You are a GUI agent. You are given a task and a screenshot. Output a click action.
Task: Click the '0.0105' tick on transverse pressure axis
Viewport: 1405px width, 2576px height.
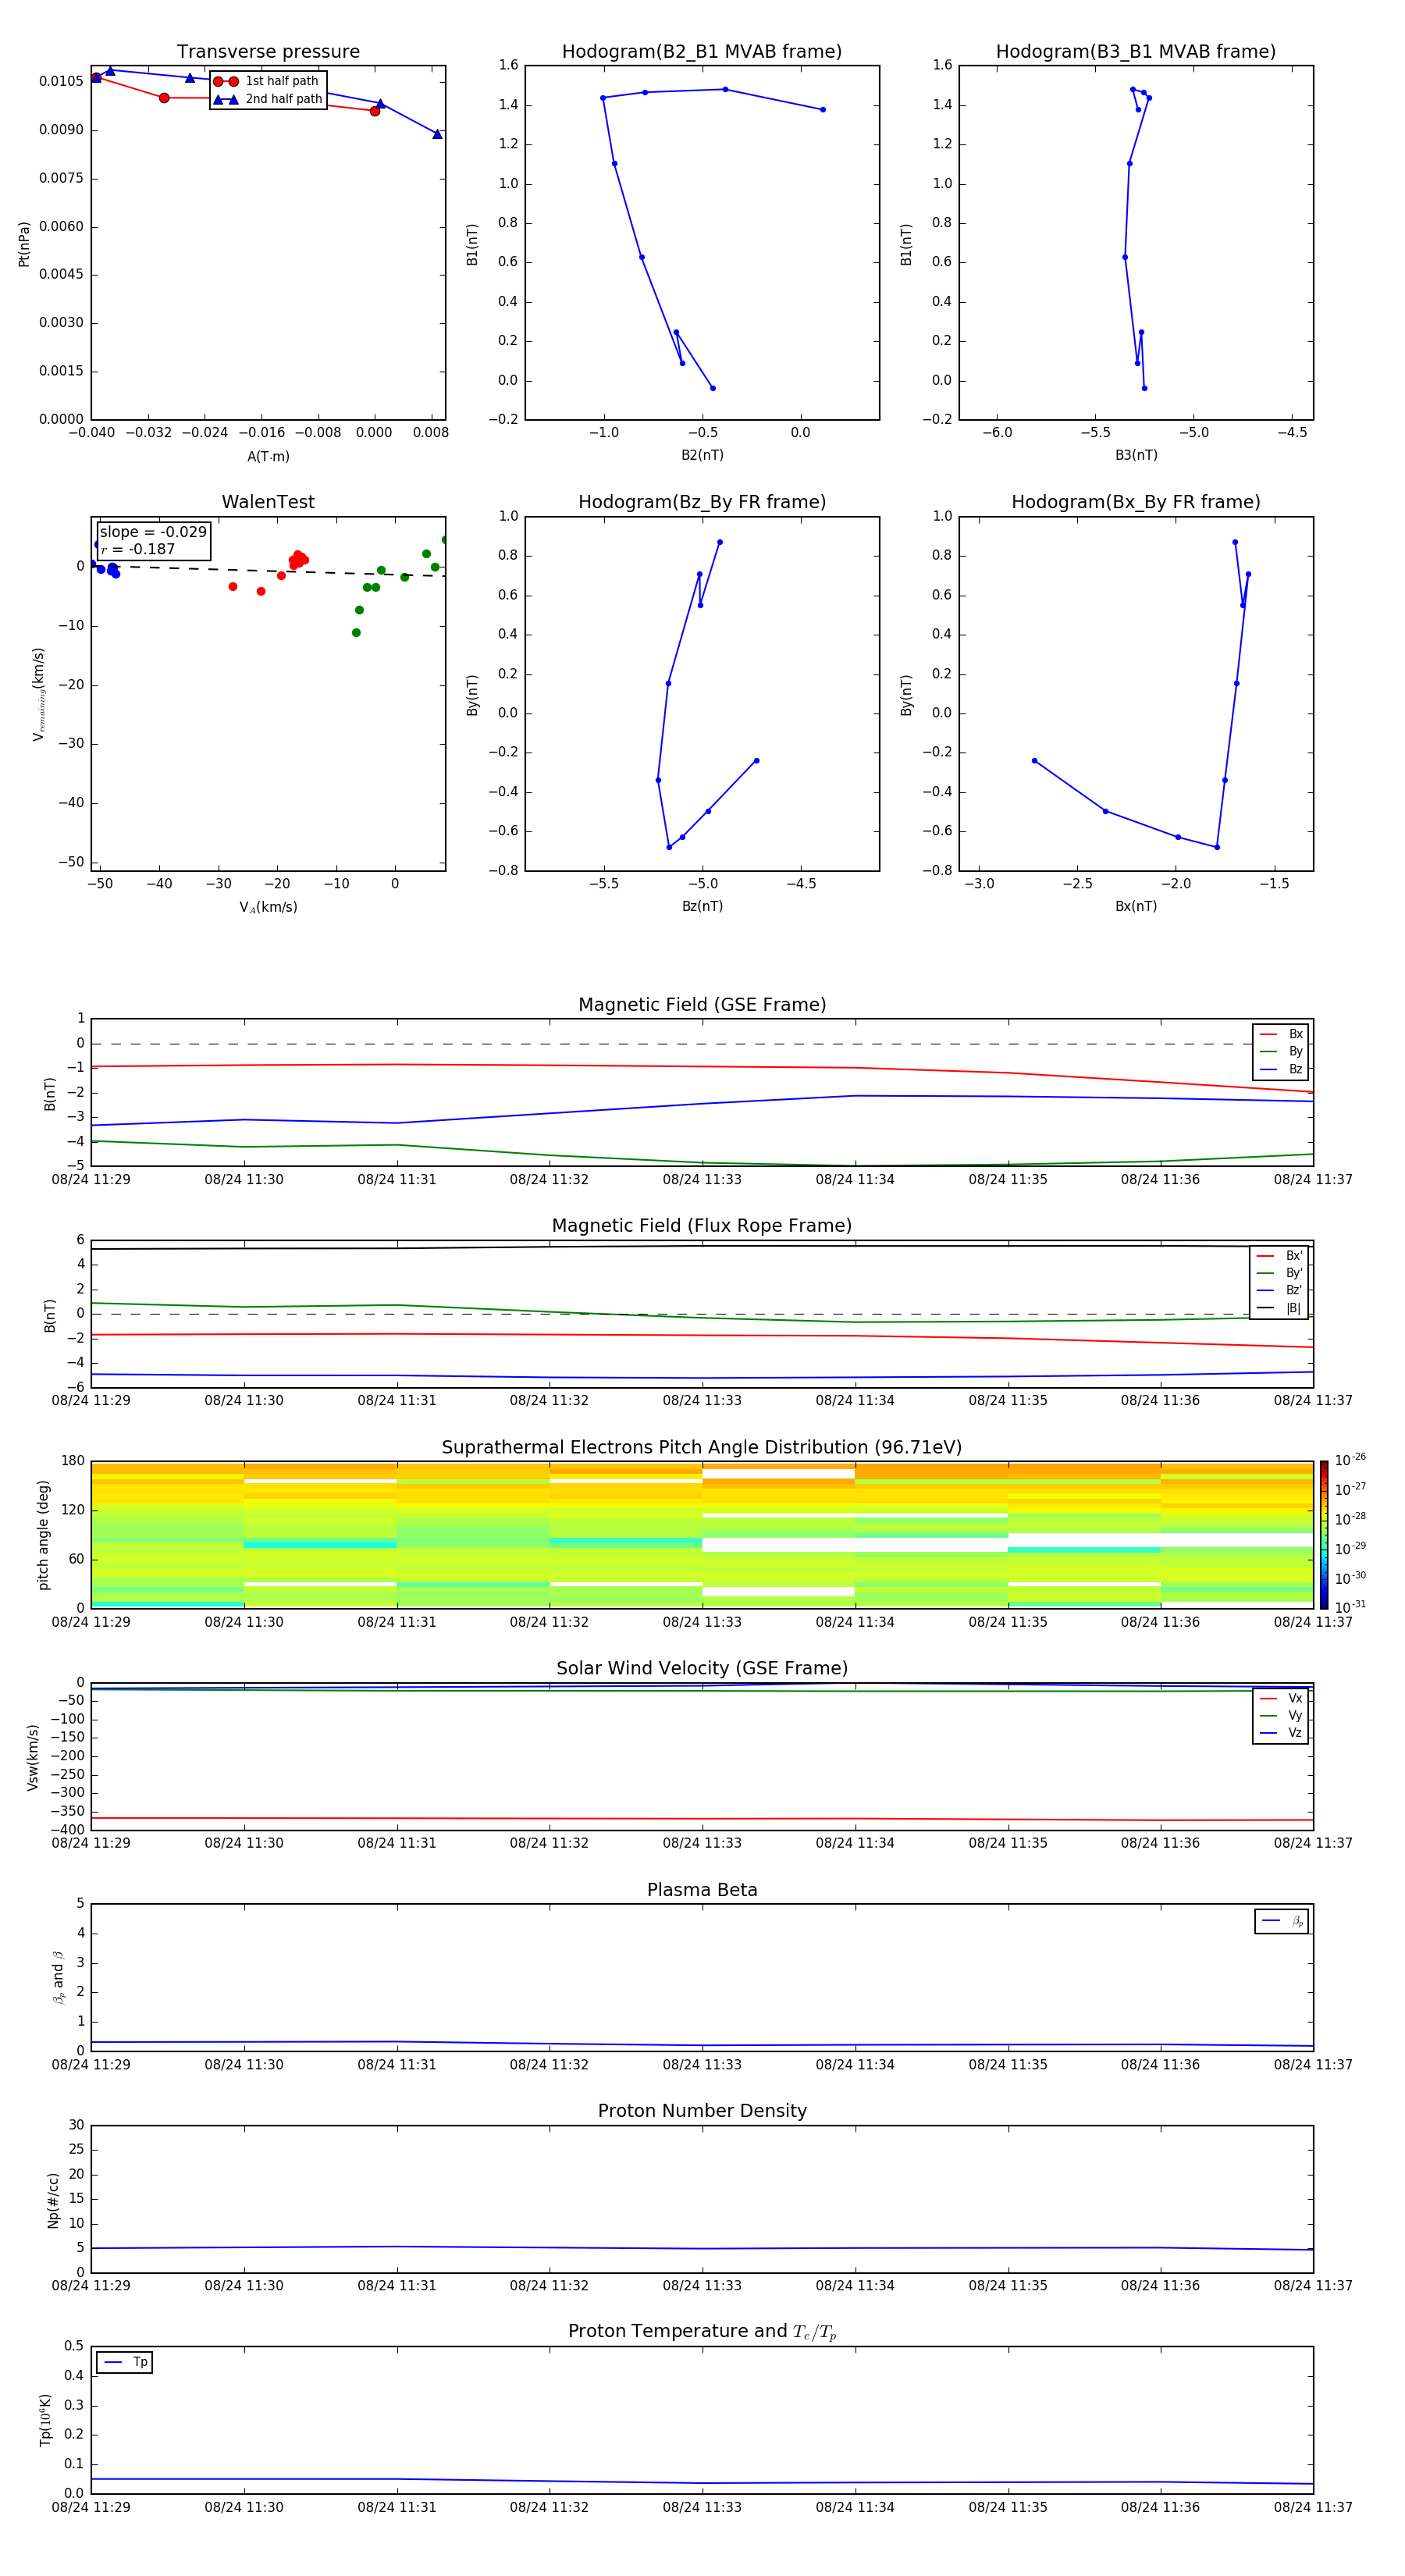point(61,81)
